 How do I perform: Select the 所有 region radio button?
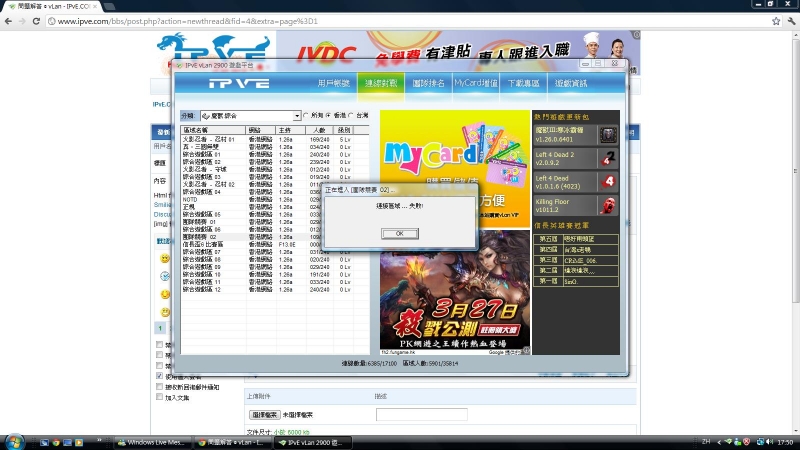point(306,115)
